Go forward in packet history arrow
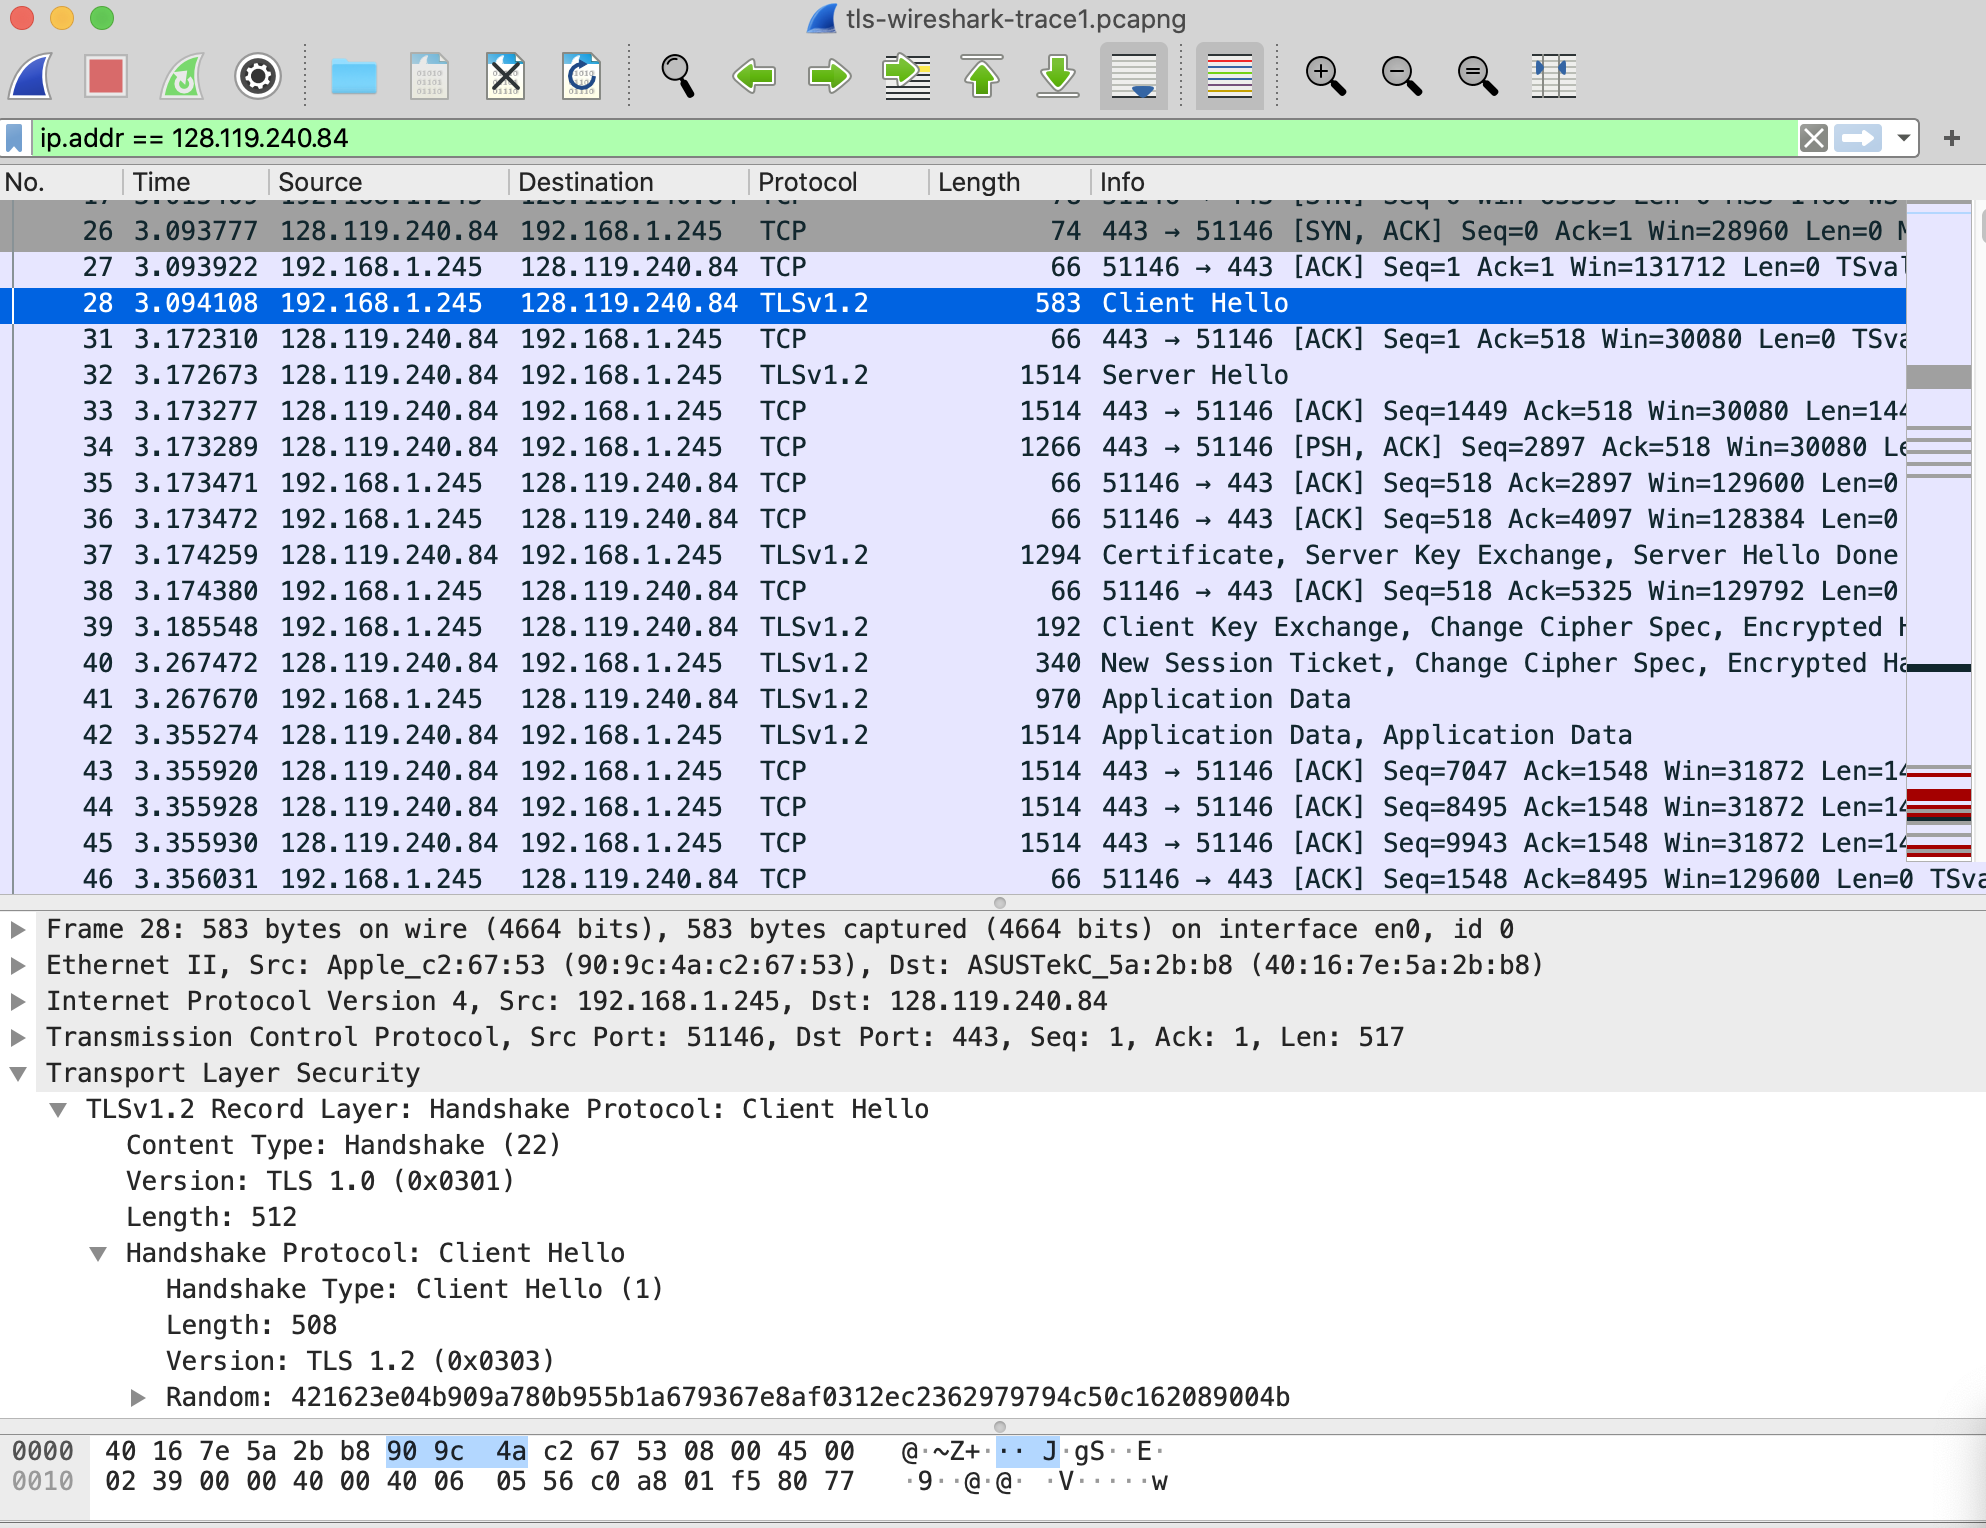The image size is (1986, 1528). (x=830, y=76)
